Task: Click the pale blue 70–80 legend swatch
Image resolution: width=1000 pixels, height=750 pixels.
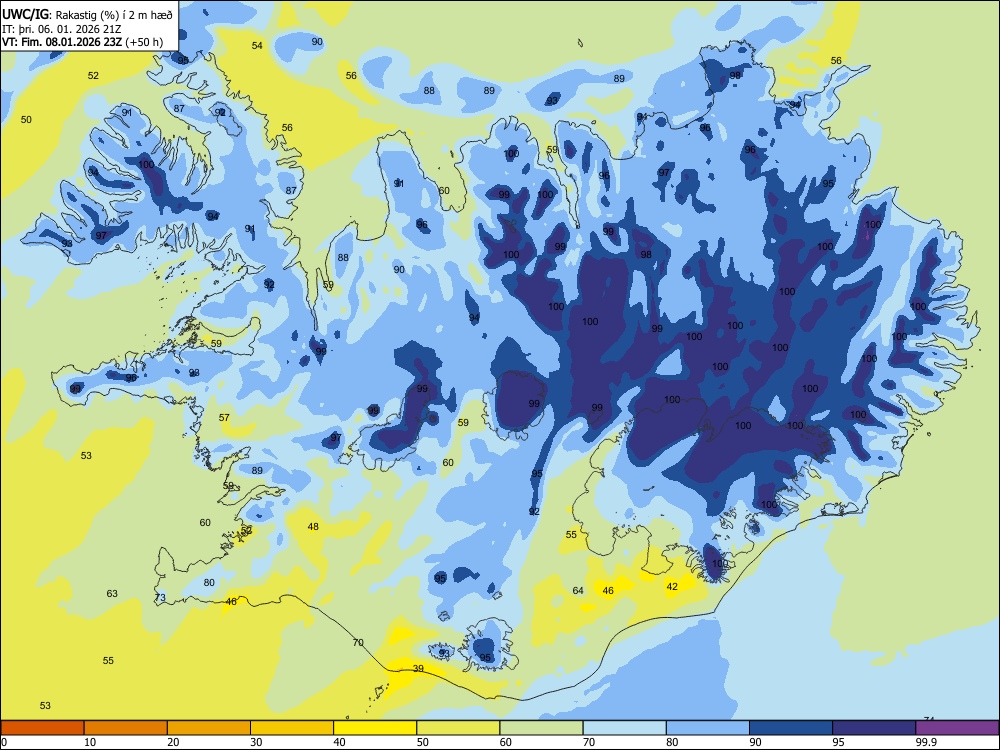Action: click(624, 728)
